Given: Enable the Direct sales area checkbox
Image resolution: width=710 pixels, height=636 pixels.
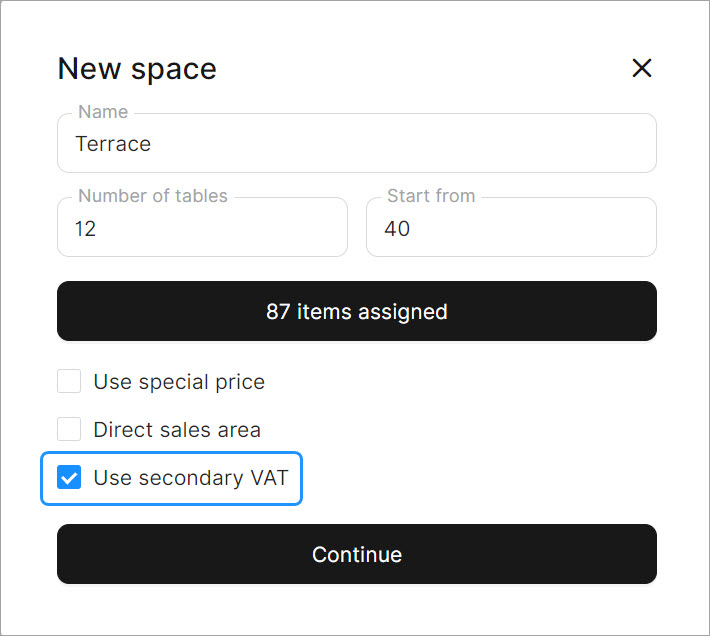Looking at the screenshot, I should click(69, 430).
